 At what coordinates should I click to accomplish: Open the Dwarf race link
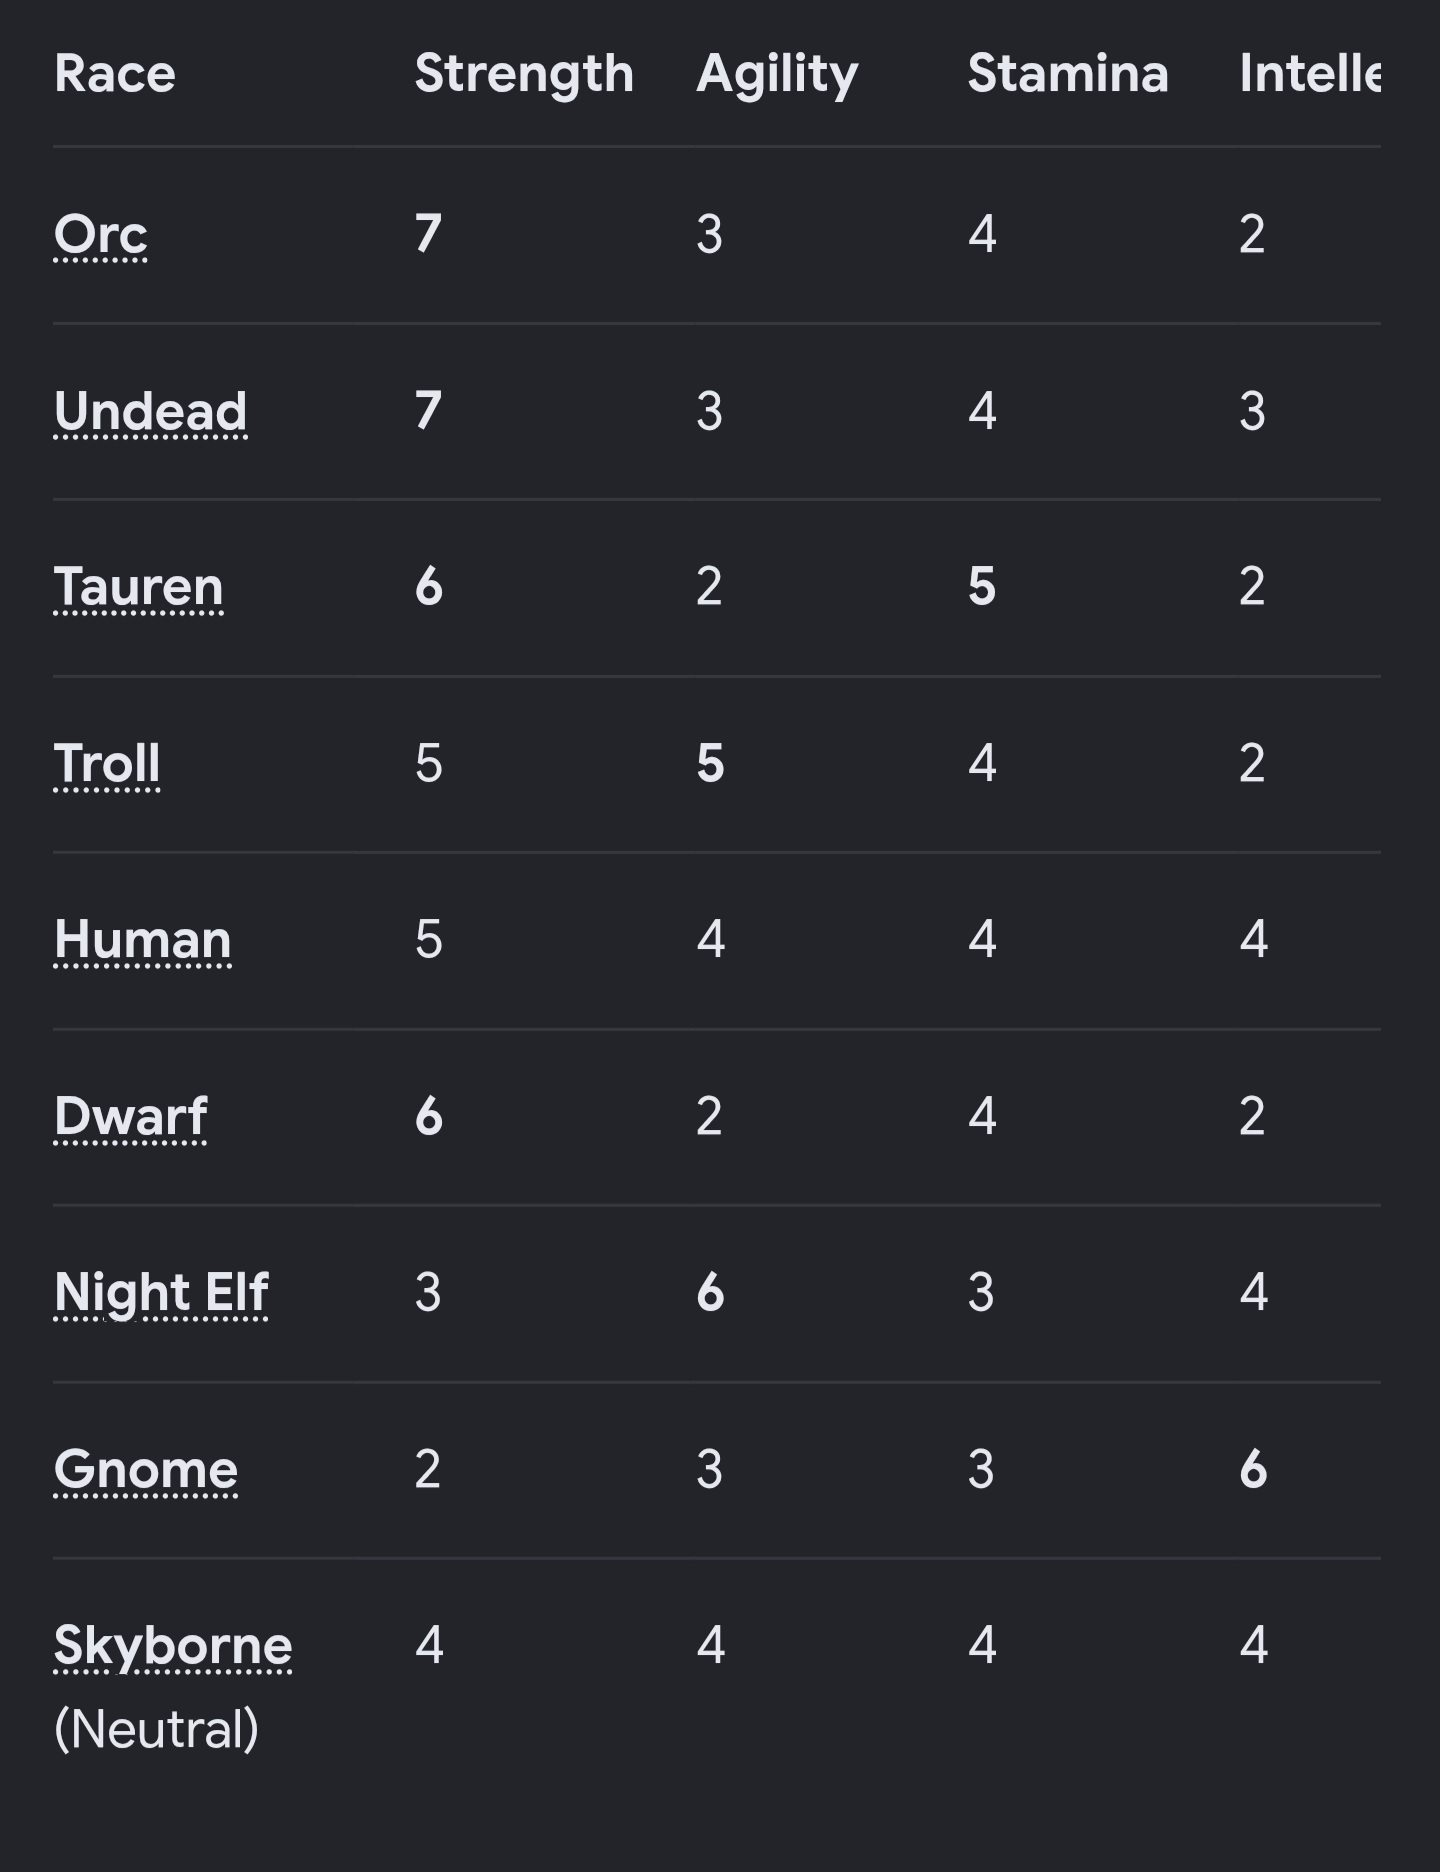[x=131, y=1117]
